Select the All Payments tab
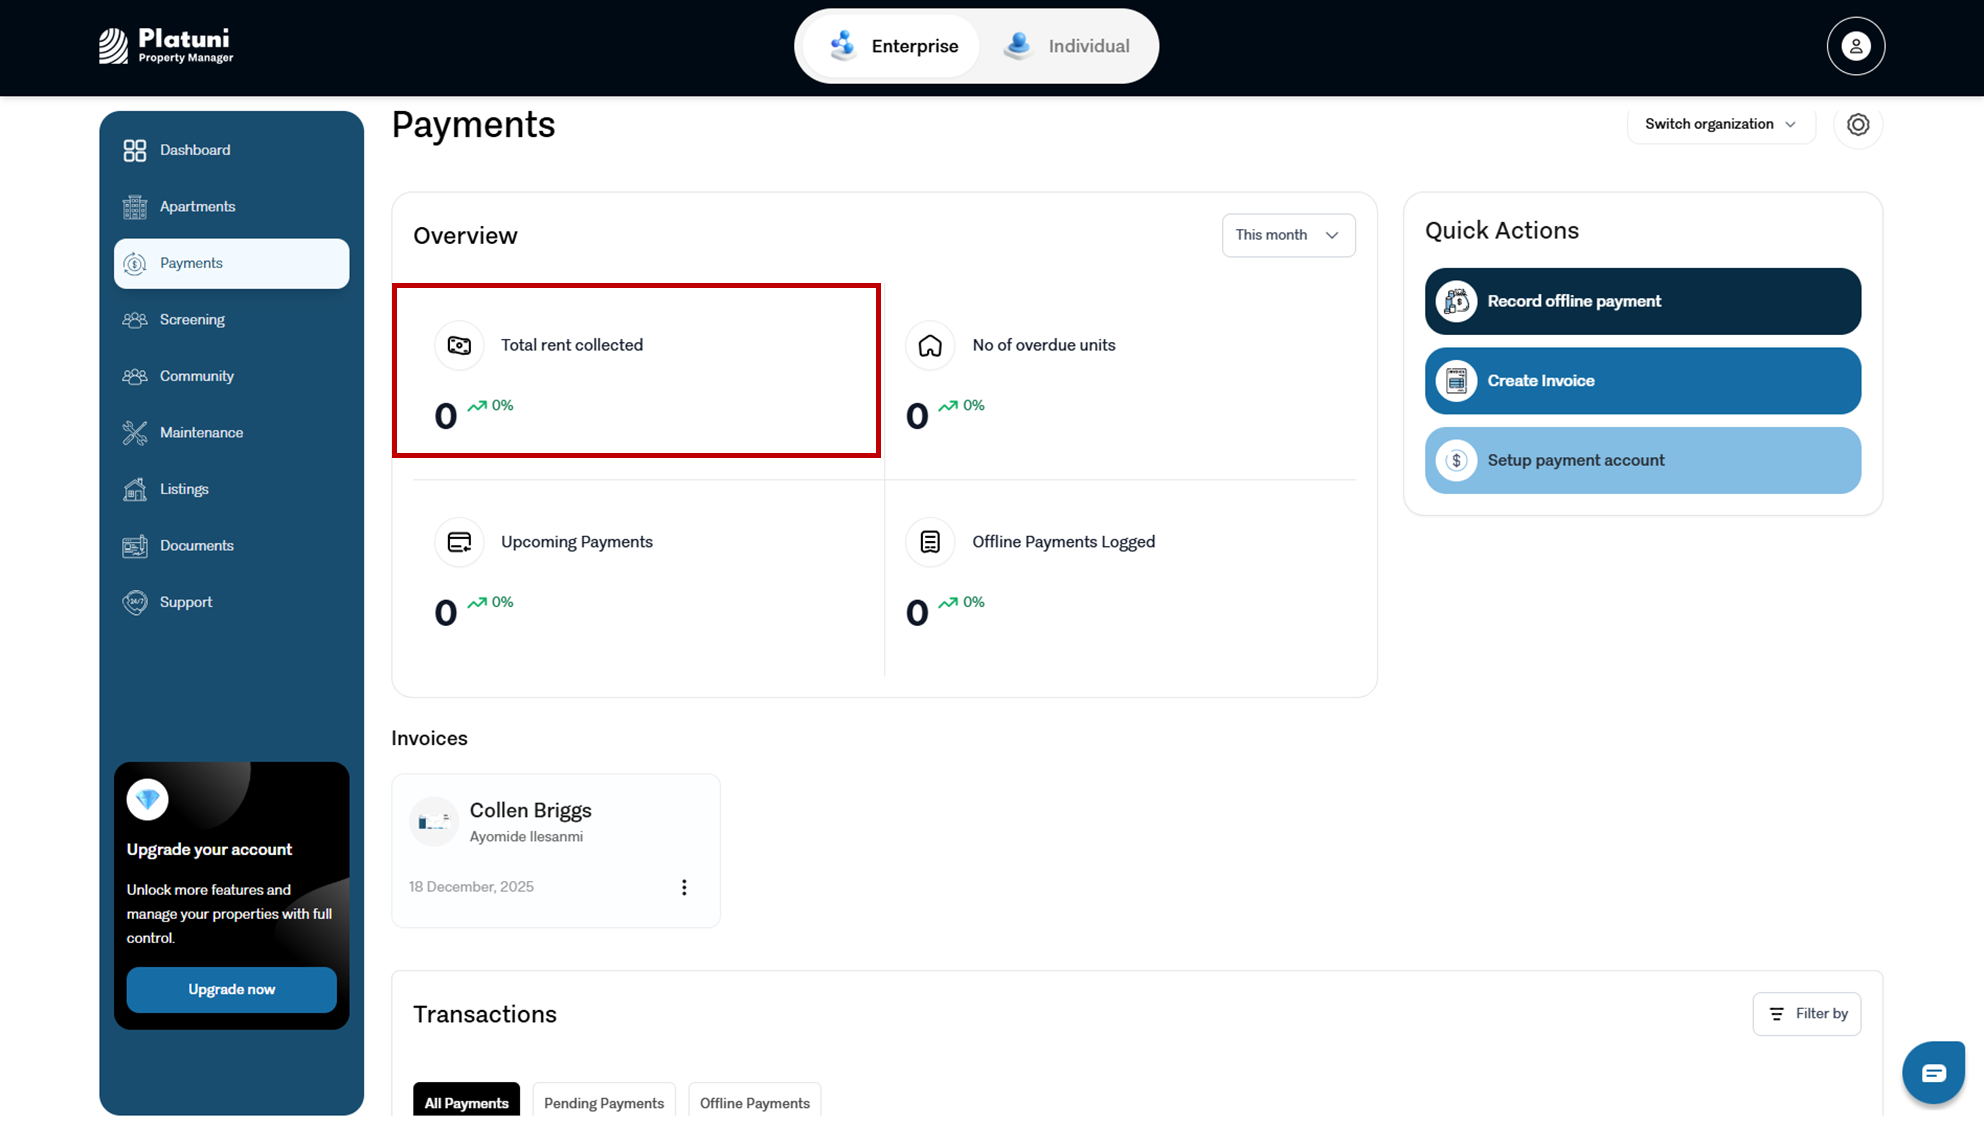 tap(466, 1101)
